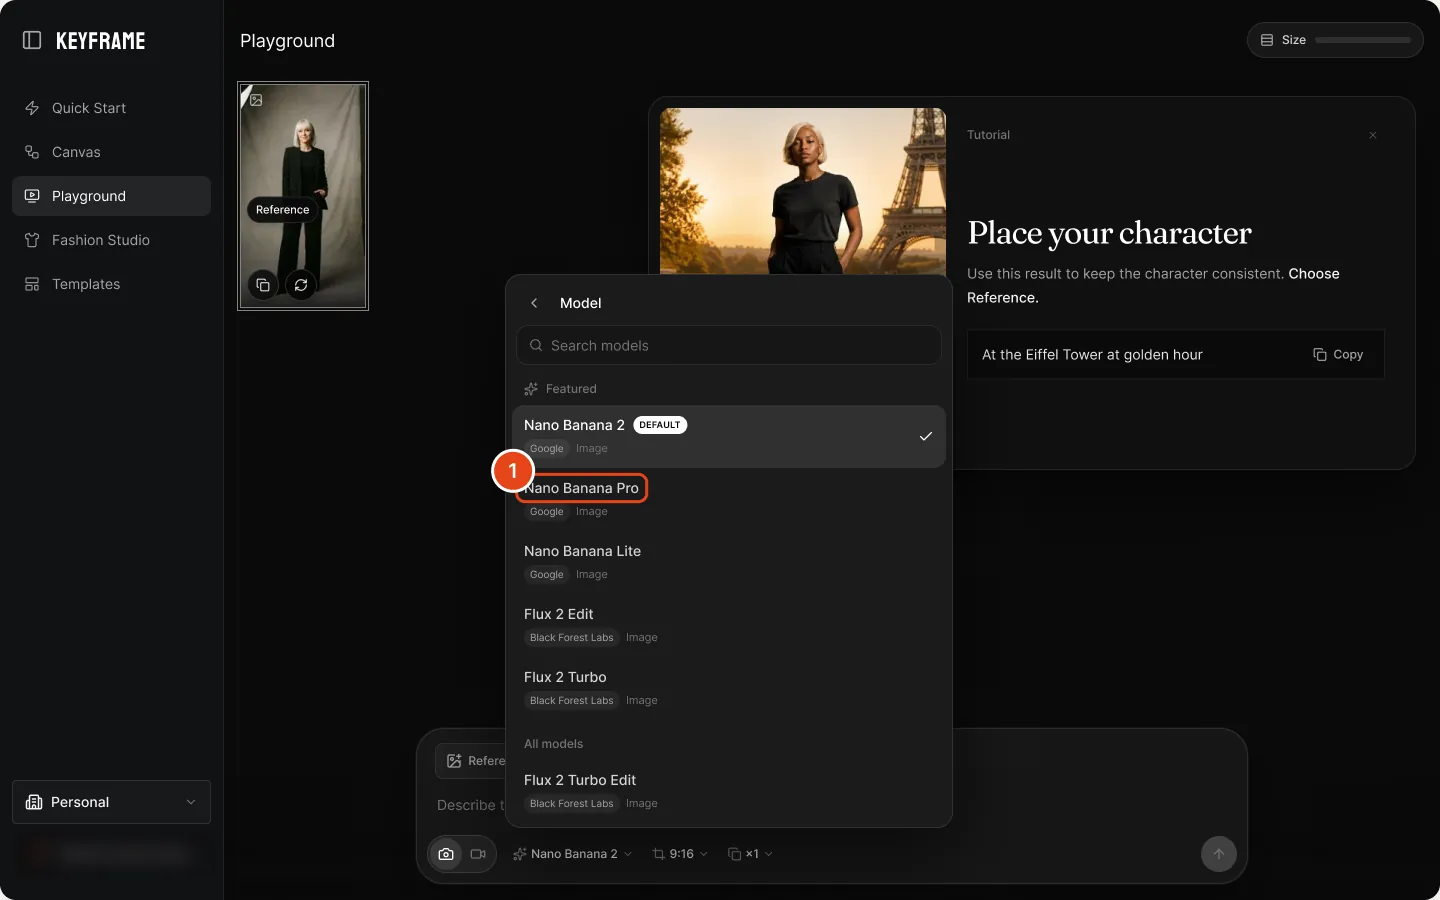
Task: Go to Fashion Studio
Action: tap(111, 240)
